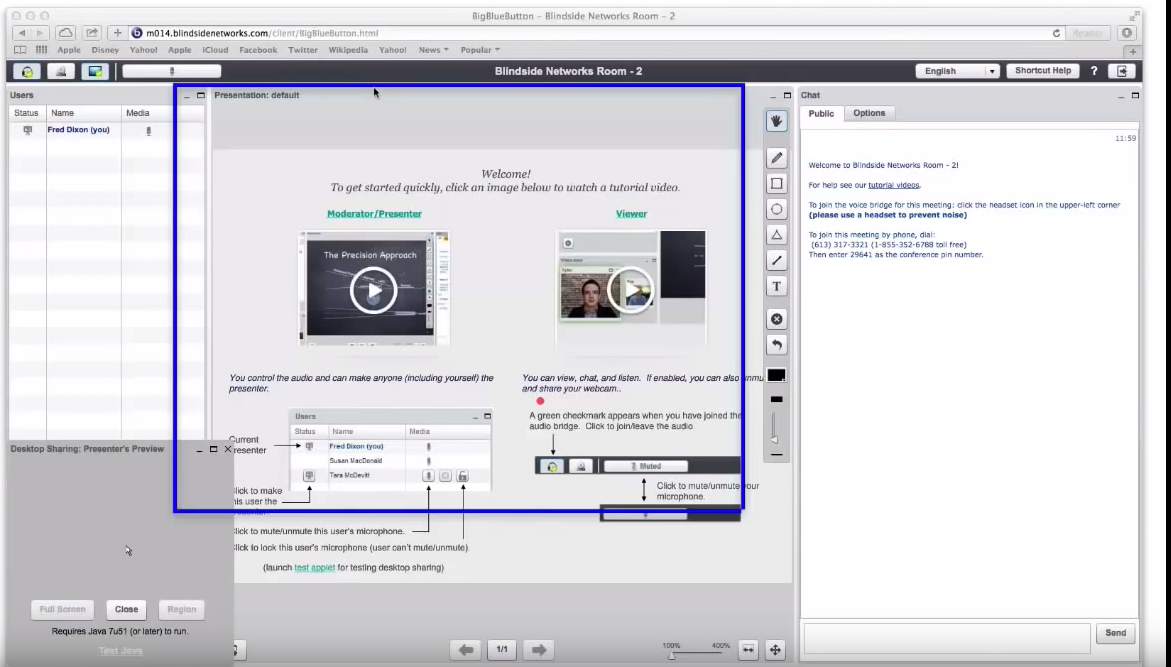Viewport: 1171px width, 667px height.
Task: Play the Viewer tutorial video thumbnail
Action: [630, 288]
